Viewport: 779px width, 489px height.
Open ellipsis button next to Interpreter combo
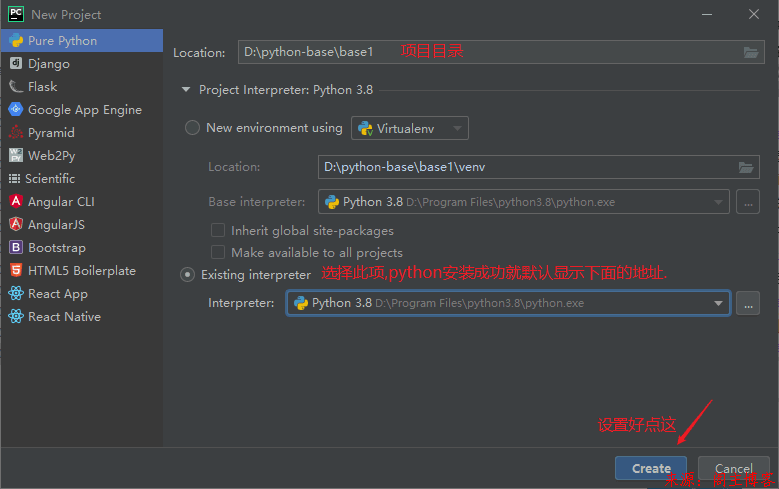coord(748,303)
